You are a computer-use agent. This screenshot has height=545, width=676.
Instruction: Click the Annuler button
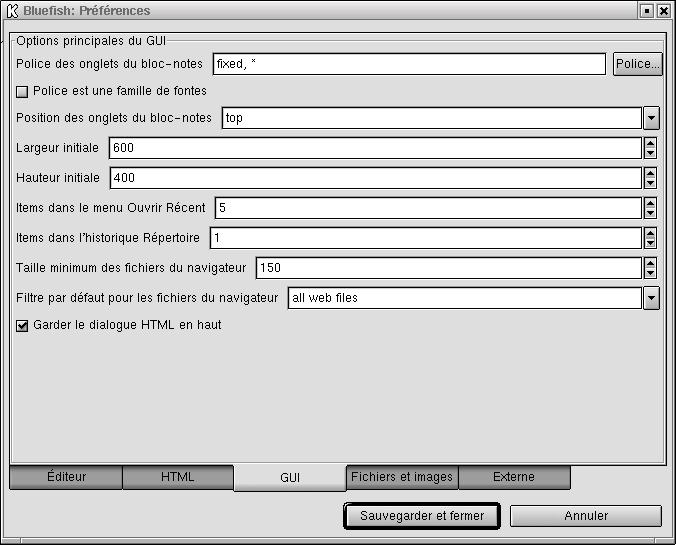pyautogui.click(x=585, y=516)
